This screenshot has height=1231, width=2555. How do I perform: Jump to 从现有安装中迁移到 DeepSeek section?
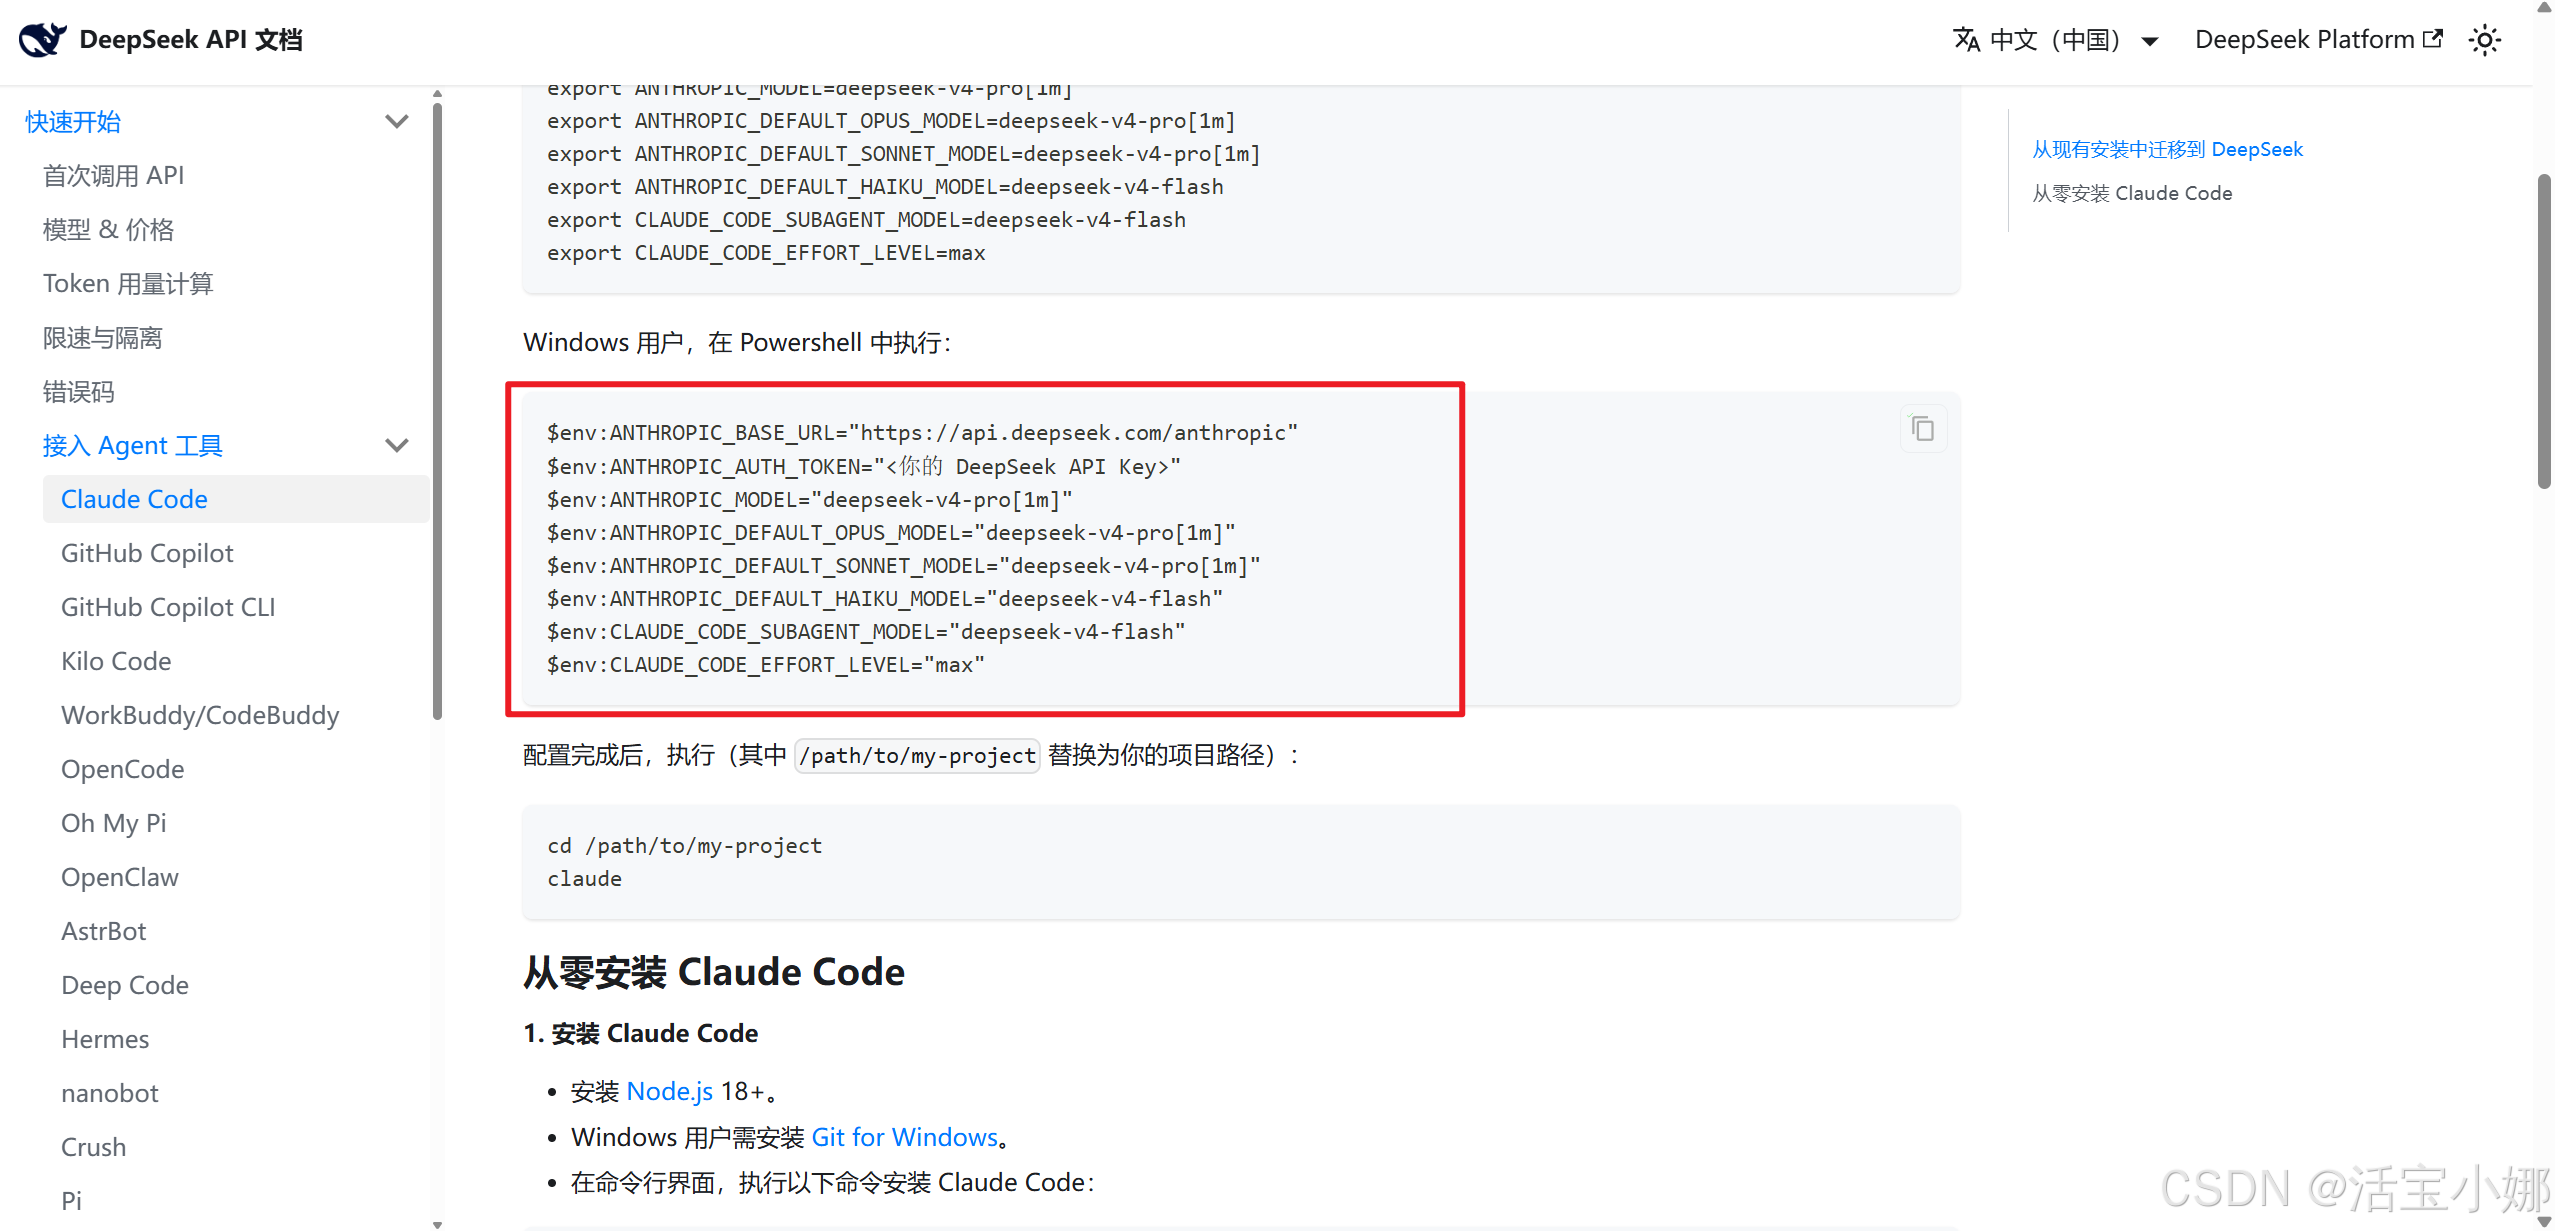tap(2167, 149)
